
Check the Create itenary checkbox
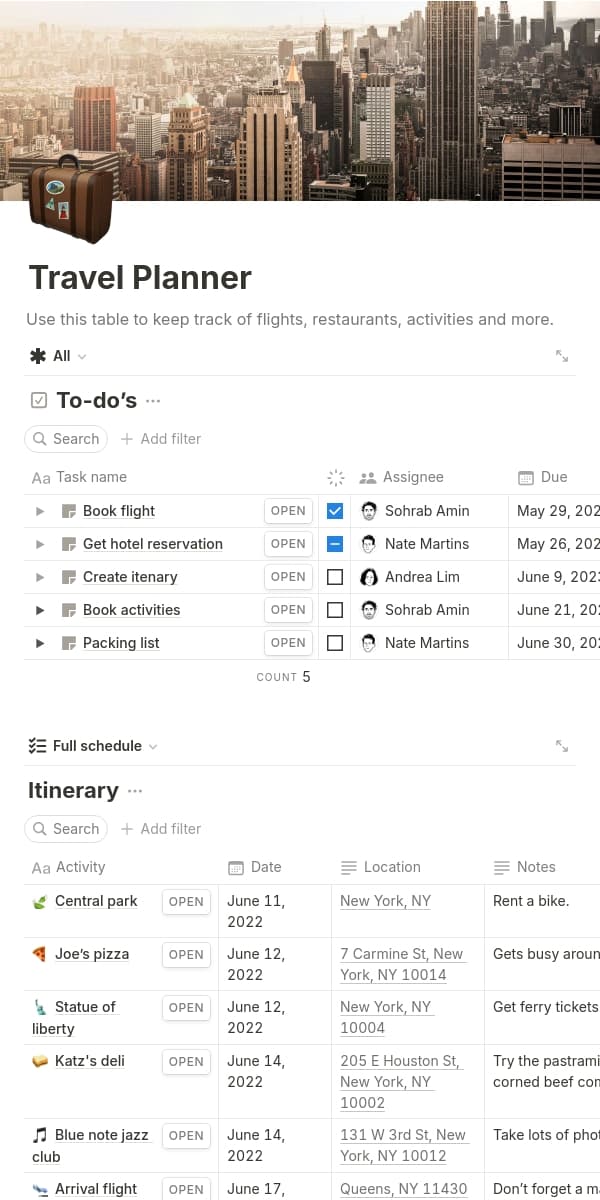[335, 577]
